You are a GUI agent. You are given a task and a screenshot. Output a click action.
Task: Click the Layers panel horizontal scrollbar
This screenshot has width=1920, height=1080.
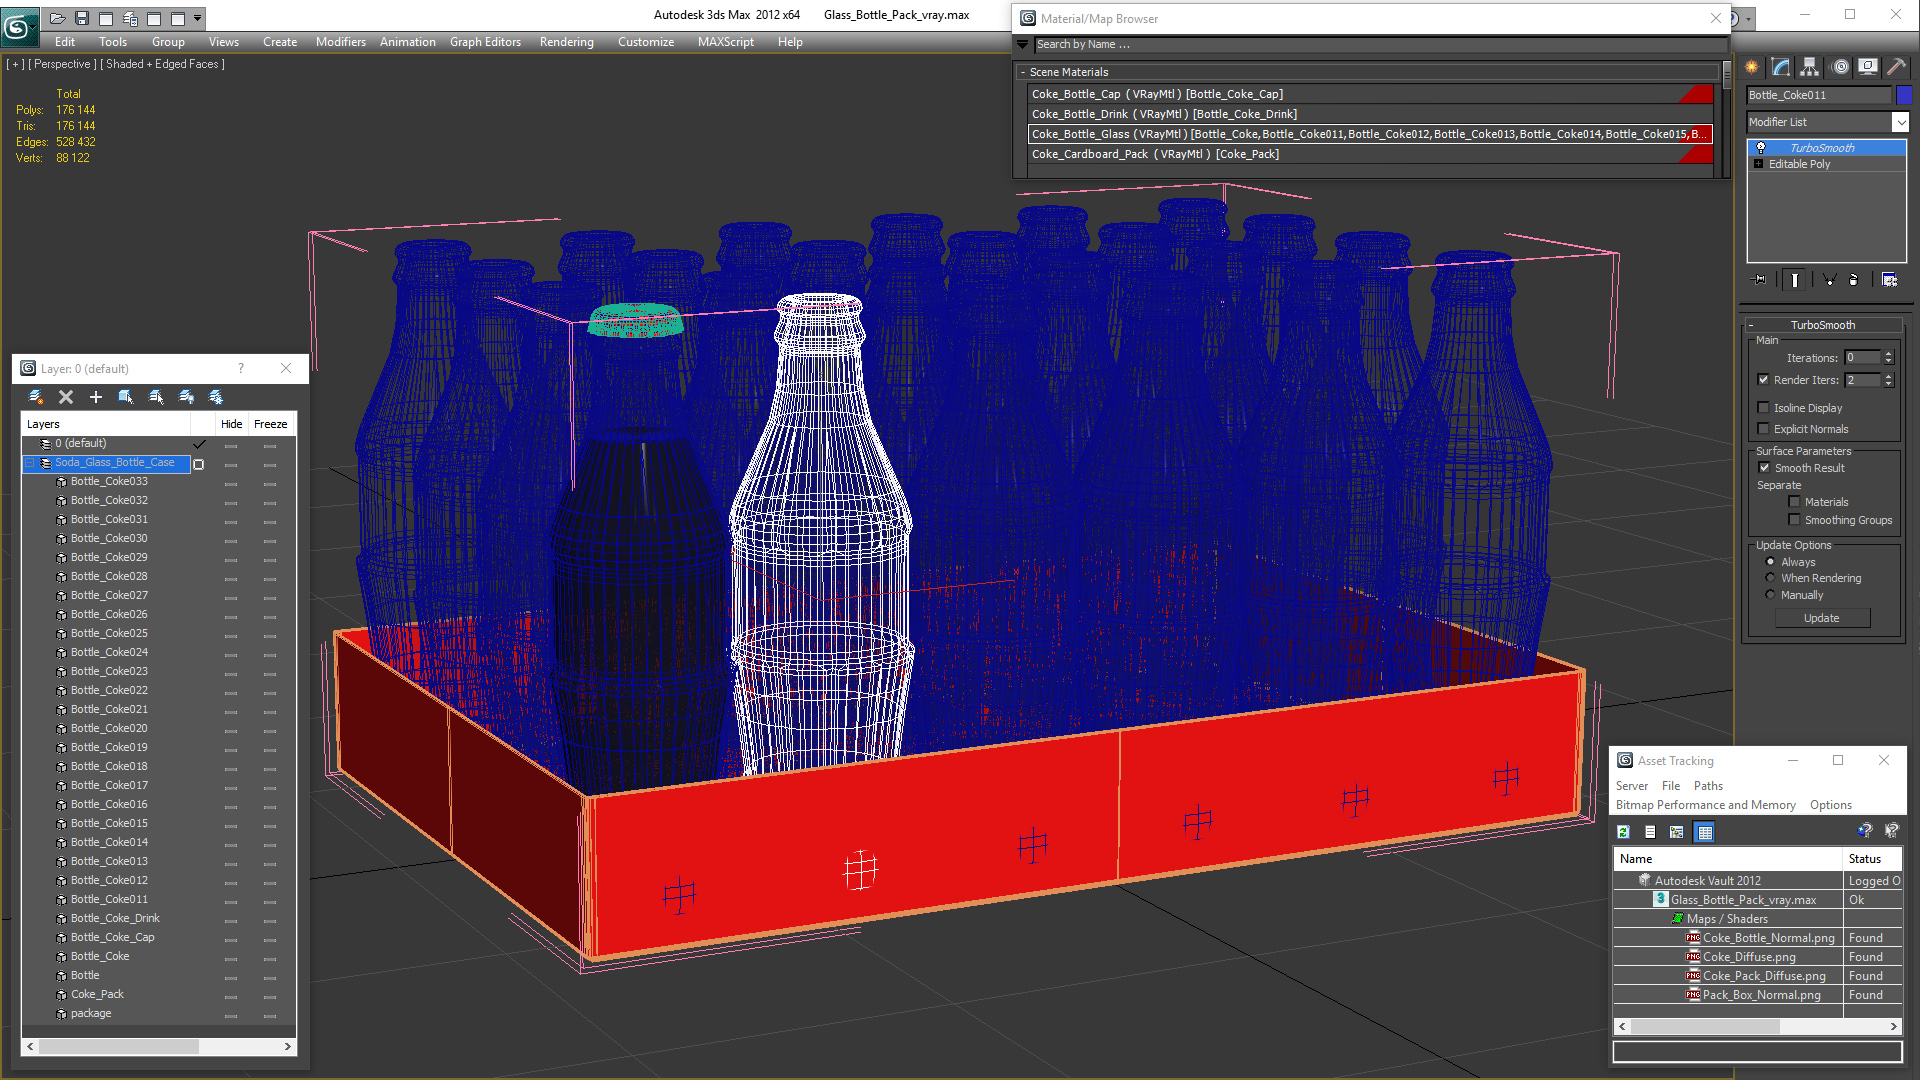point(118,1046)
